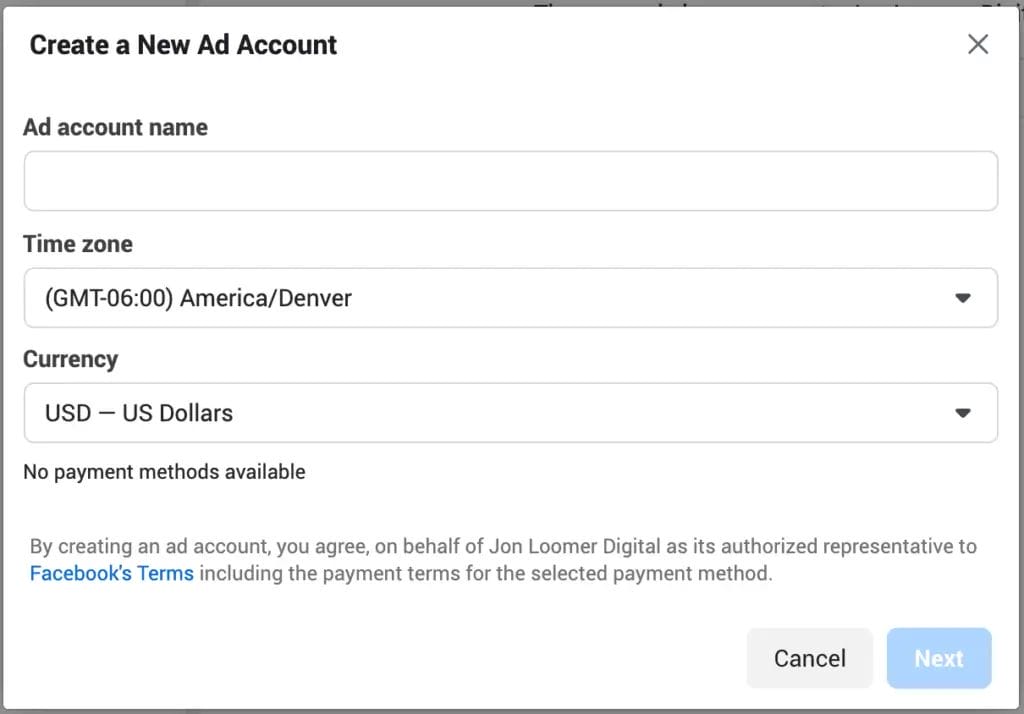Click the No payment methods available text
The image size is (1024, 714).
pos(164,471)
